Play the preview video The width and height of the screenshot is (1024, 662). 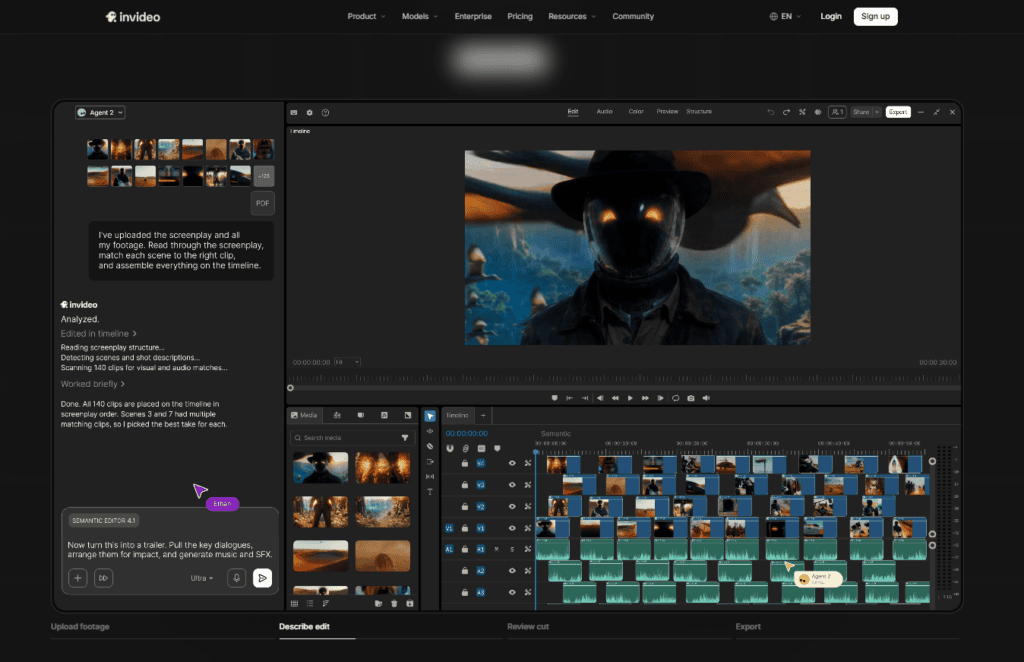[630, 398]
